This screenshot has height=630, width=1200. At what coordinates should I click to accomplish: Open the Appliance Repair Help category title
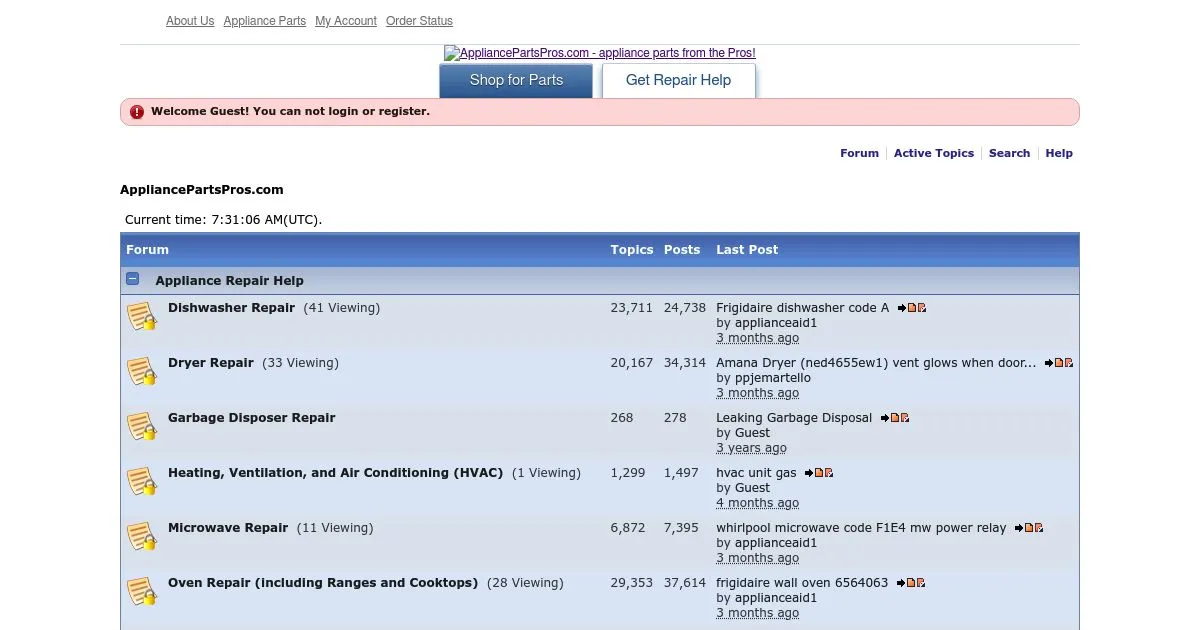tap(230, 281)
